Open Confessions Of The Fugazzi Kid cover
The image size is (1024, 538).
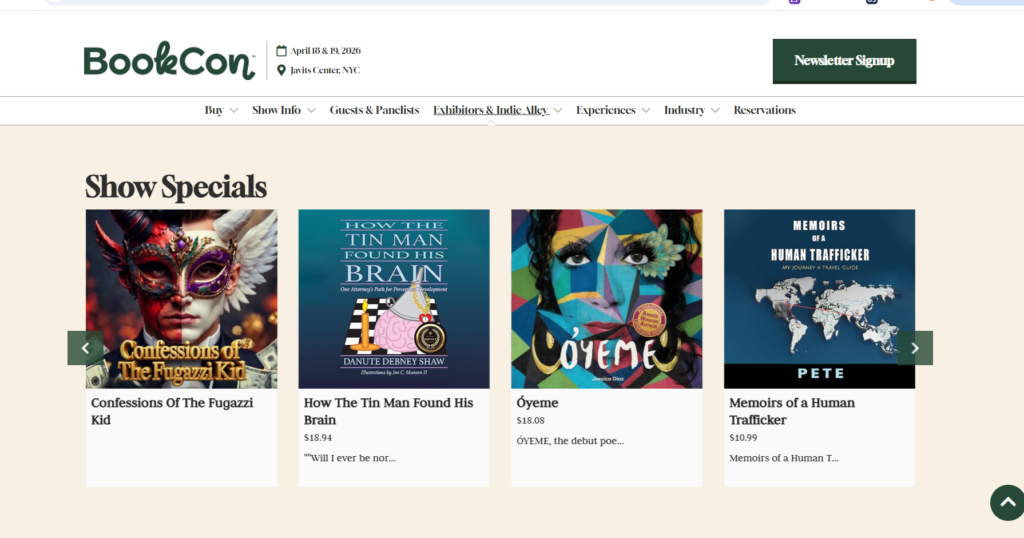(182, 299)
